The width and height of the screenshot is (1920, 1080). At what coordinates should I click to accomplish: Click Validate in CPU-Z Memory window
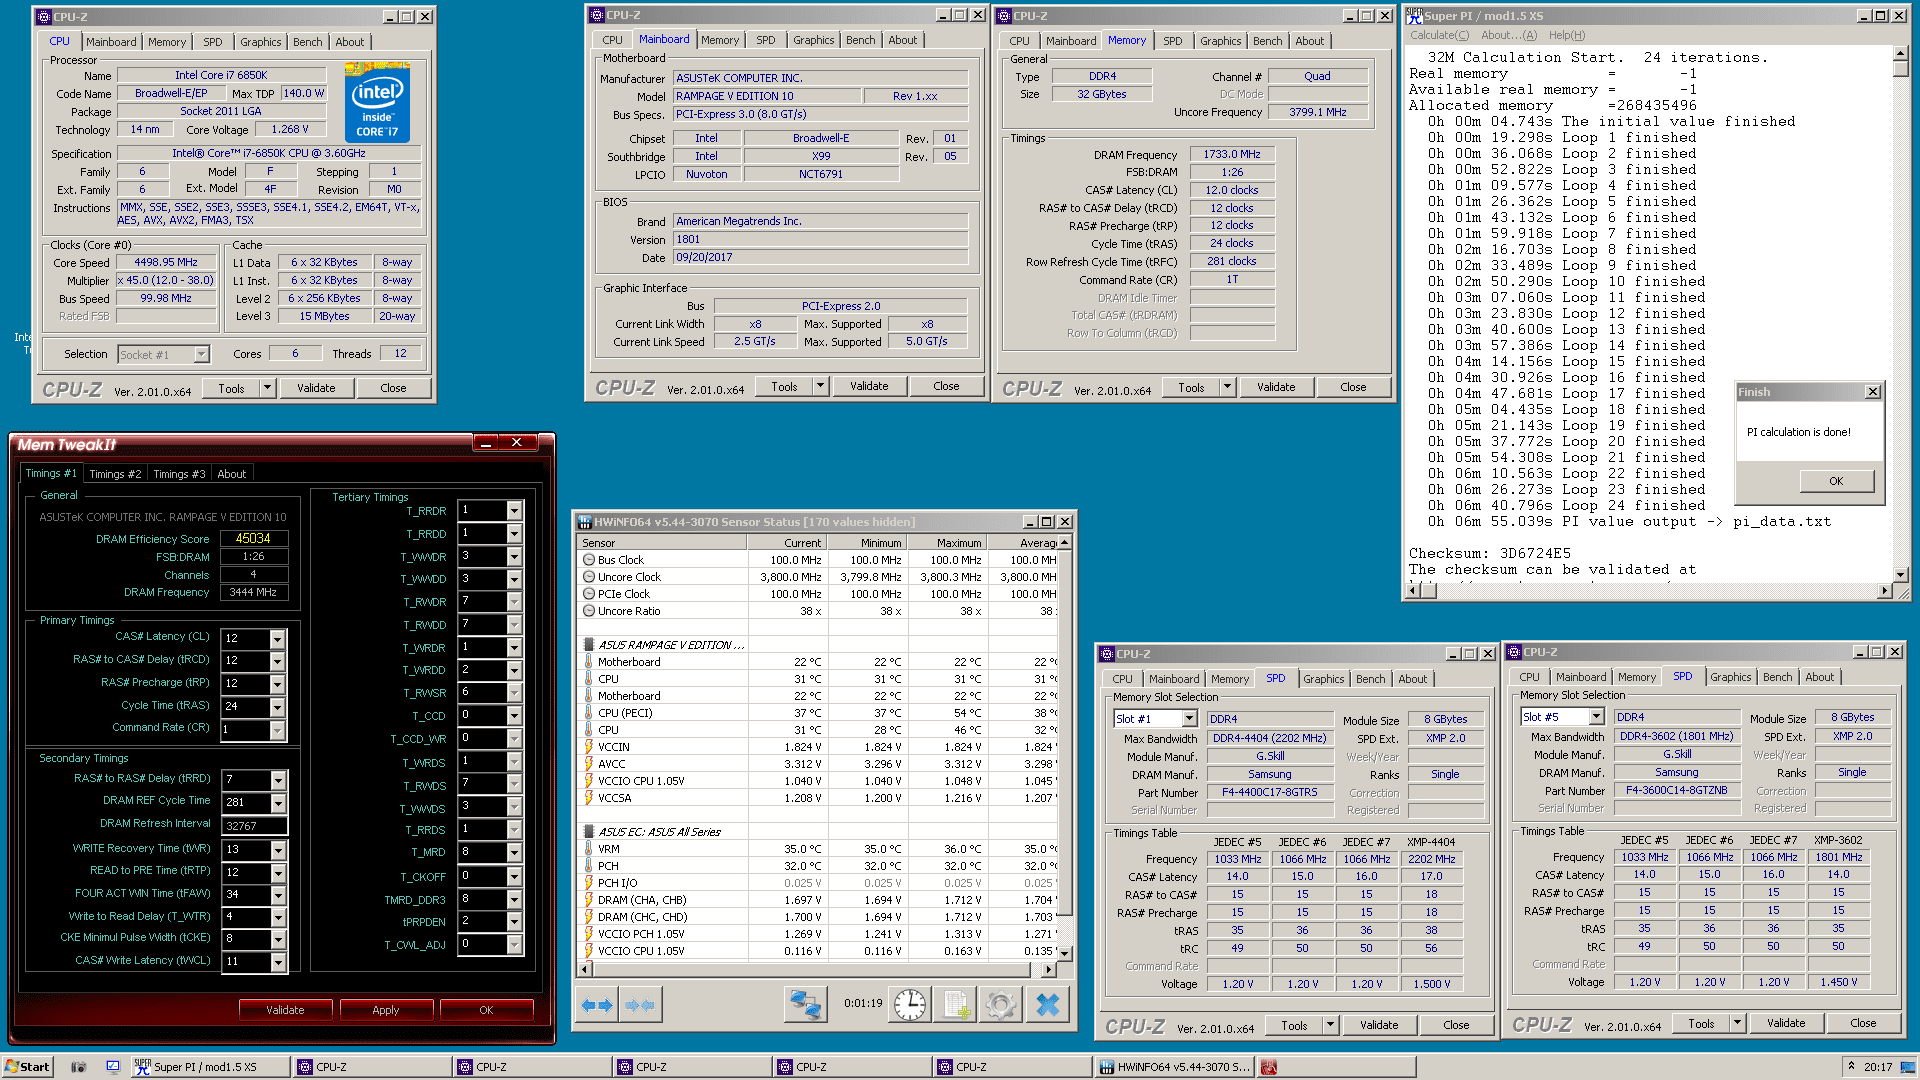click(x=1276, y=387)
